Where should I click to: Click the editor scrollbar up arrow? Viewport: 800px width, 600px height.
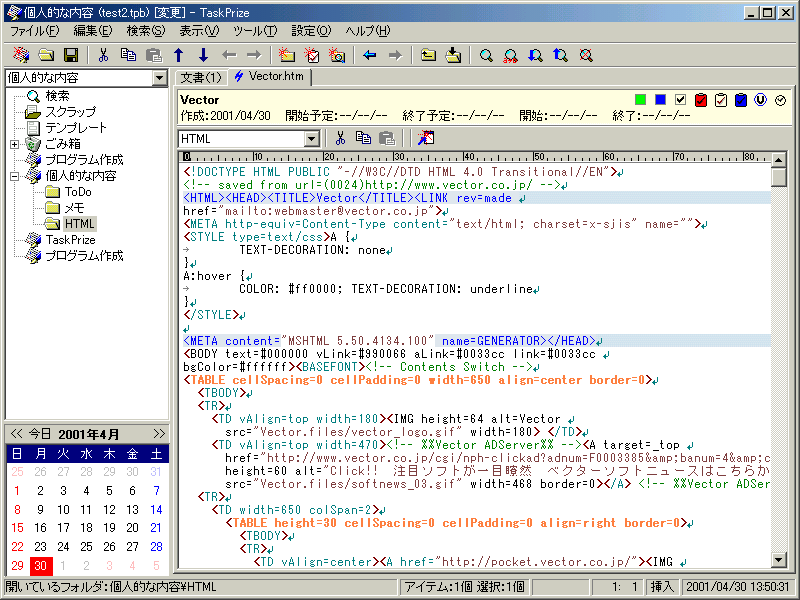click(x=779, y=159)
